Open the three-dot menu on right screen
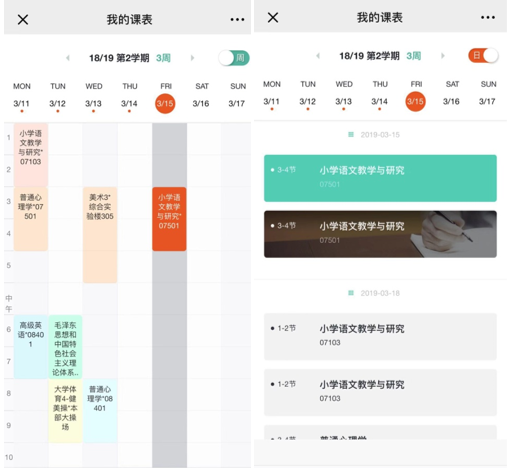507x471 pixels. pyautogui.click(x=487, y=17)
